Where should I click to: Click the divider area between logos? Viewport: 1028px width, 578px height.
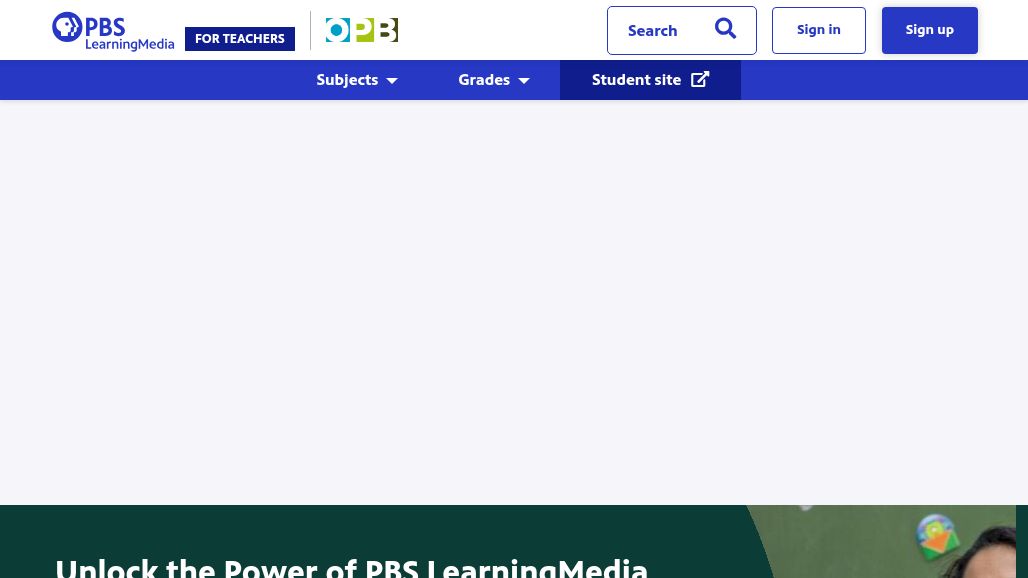310,30
